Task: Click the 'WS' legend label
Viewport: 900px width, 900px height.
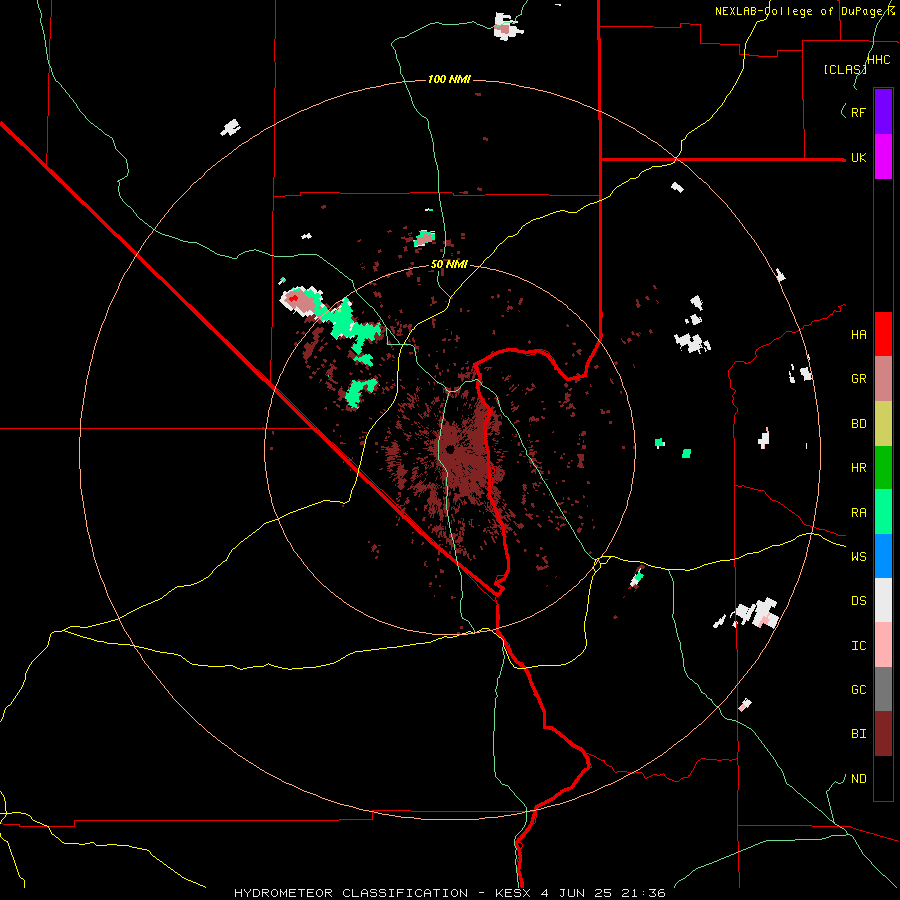Action: click(858, 557)
